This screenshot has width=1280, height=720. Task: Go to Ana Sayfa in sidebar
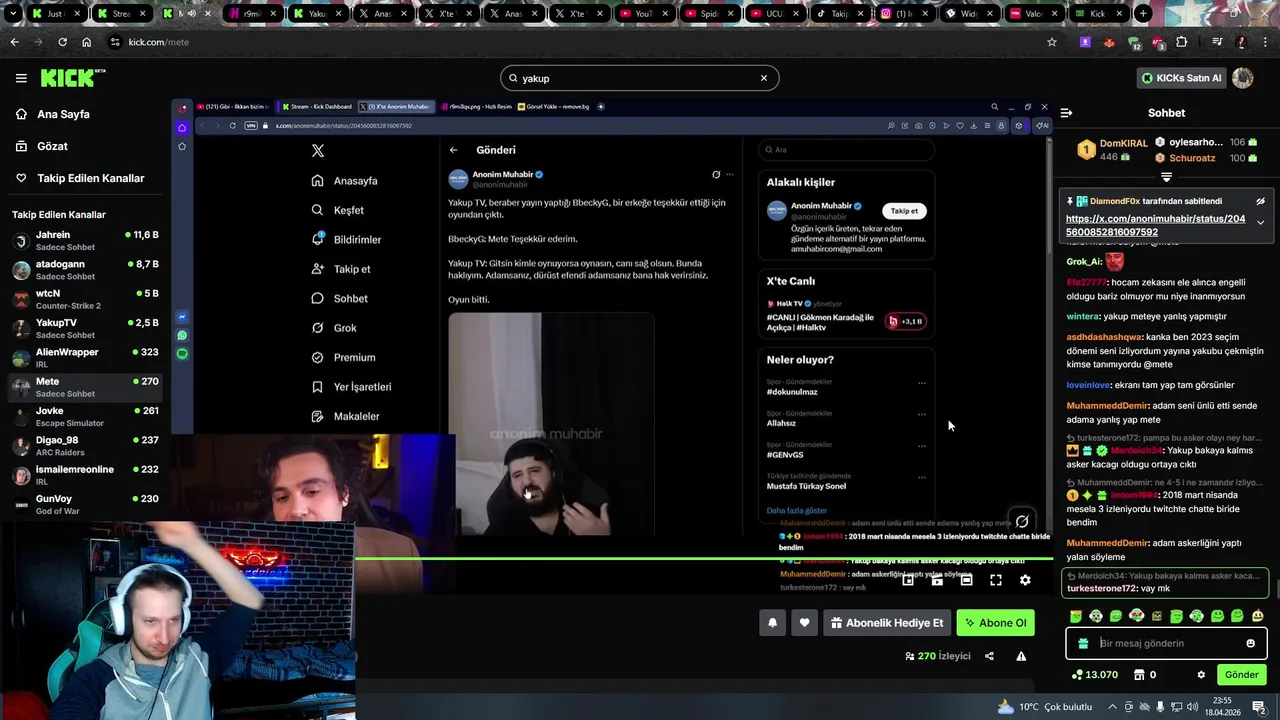(63, 114)
